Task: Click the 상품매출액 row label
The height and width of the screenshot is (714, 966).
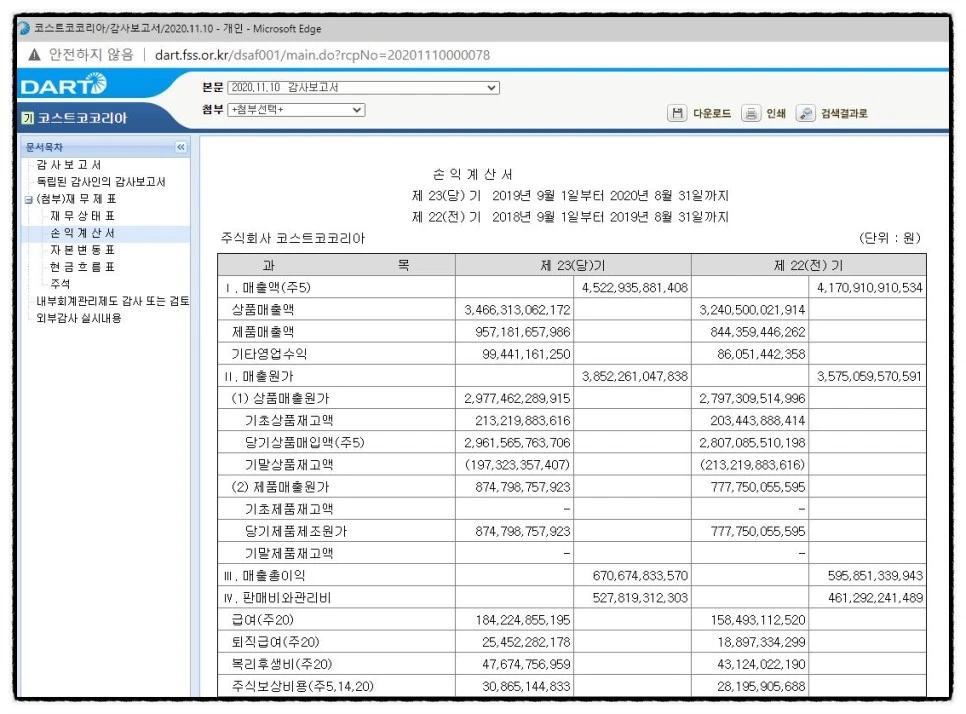Action: [263, 310]
